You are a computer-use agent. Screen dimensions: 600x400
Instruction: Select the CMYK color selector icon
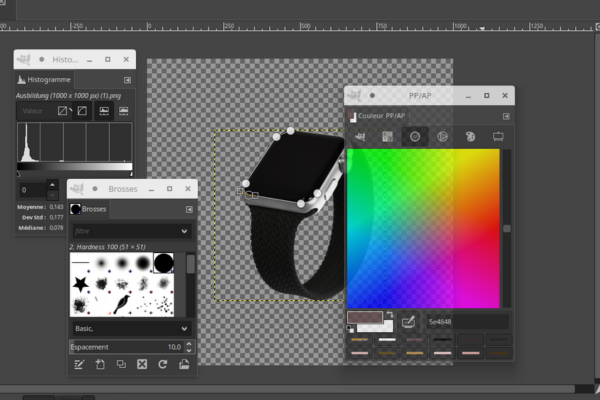click(x=386, y=136)
